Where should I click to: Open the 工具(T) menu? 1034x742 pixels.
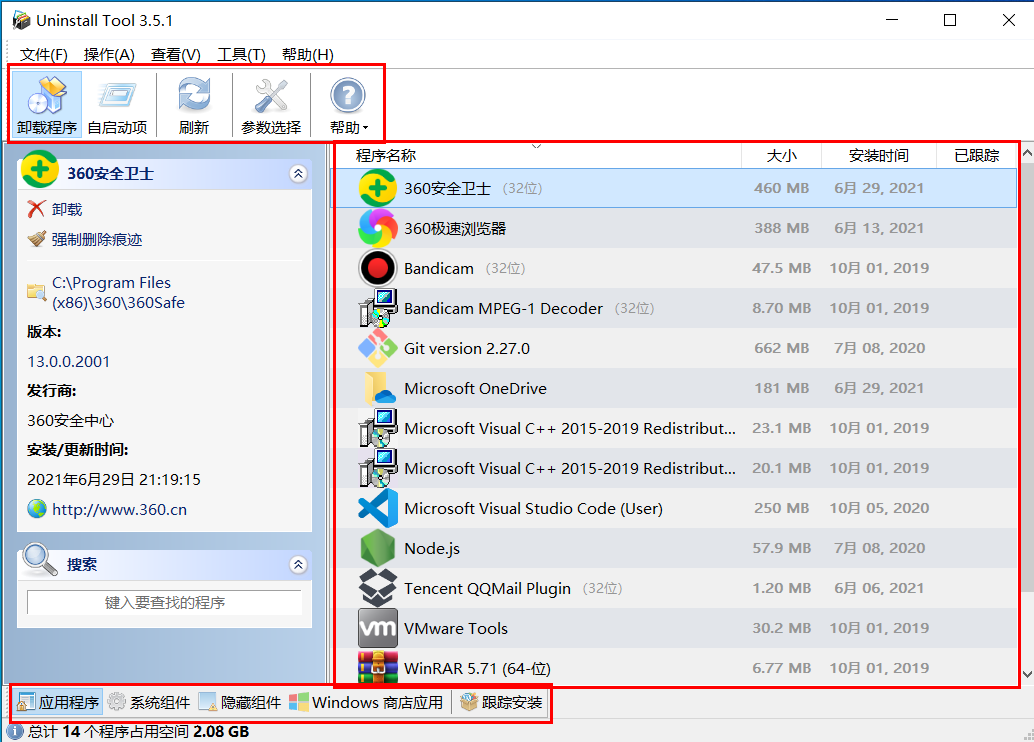(241, 55)
